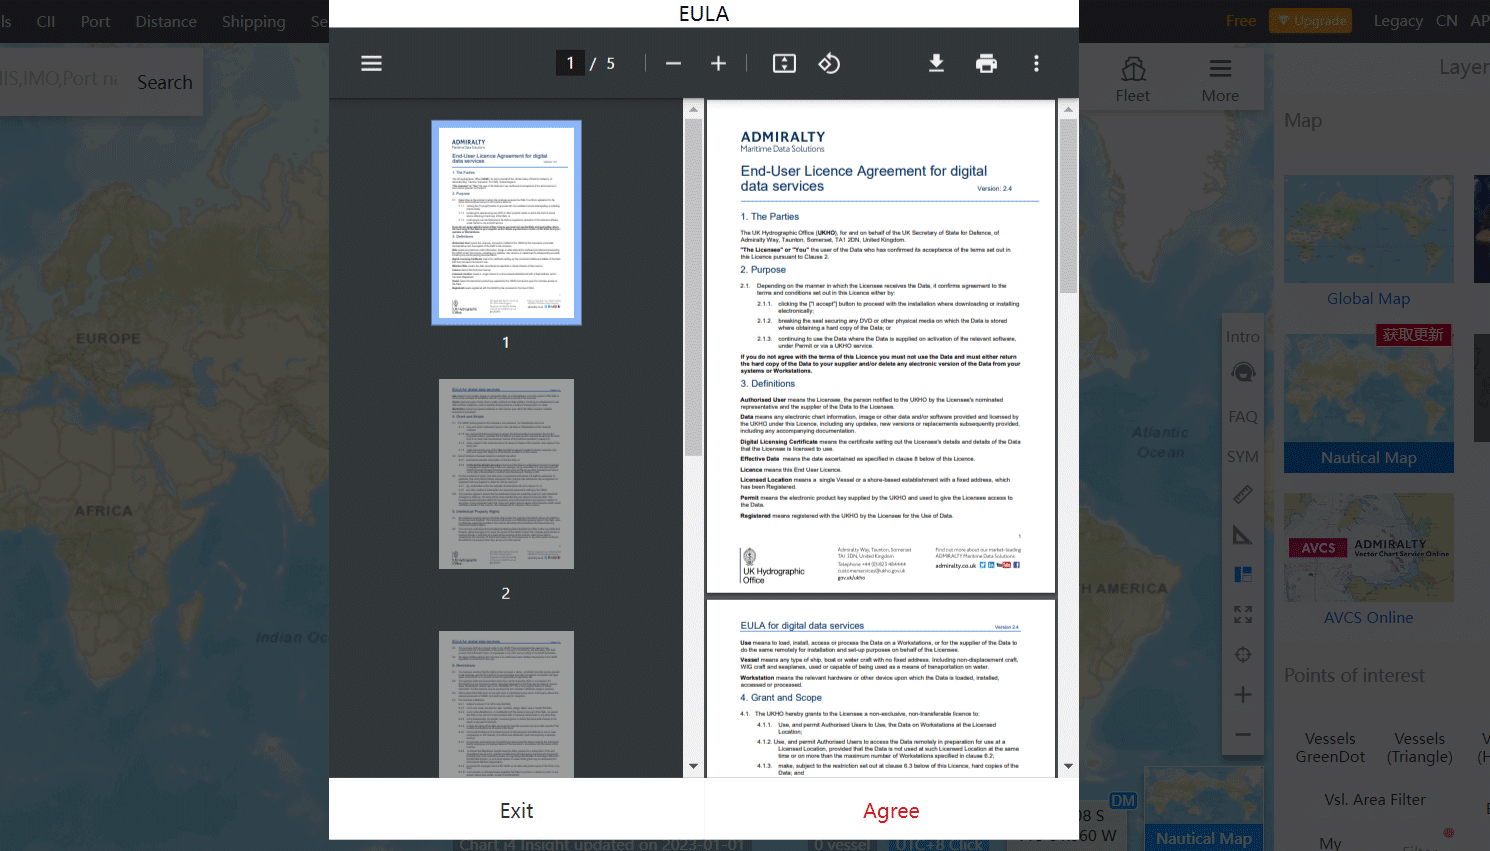Open the Shipping menu
This screenshot has height=851, width=1490.
[x=253, y=21]
